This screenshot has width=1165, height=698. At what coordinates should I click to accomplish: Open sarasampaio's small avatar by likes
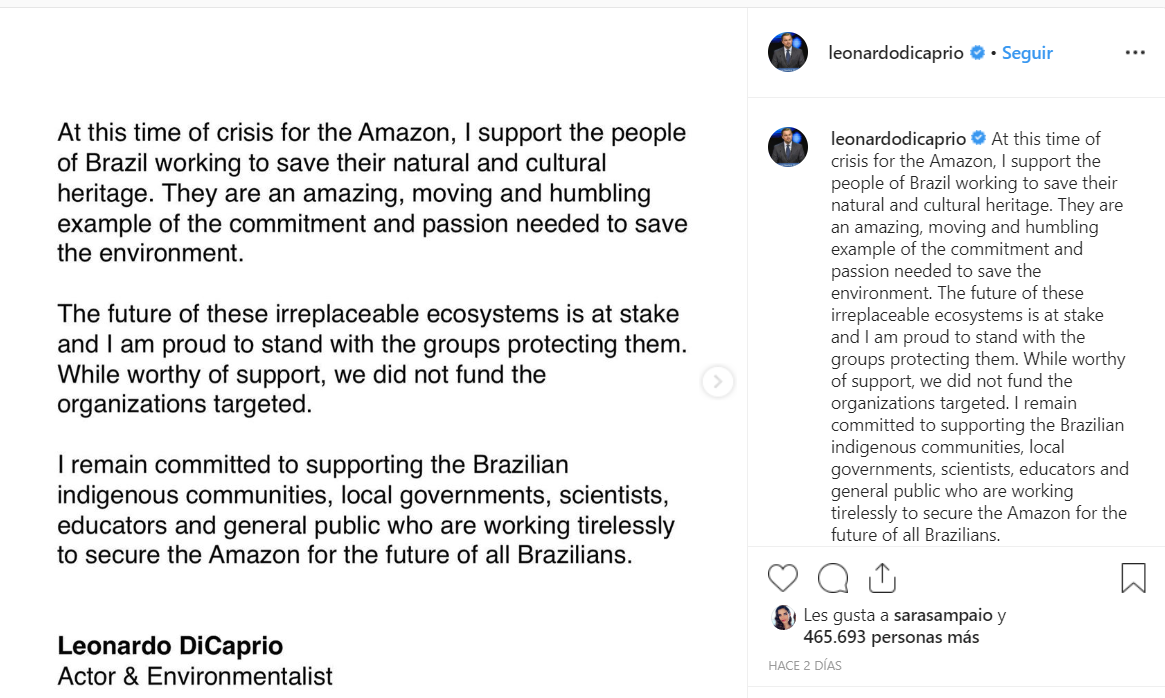click(x=784, y=617)
